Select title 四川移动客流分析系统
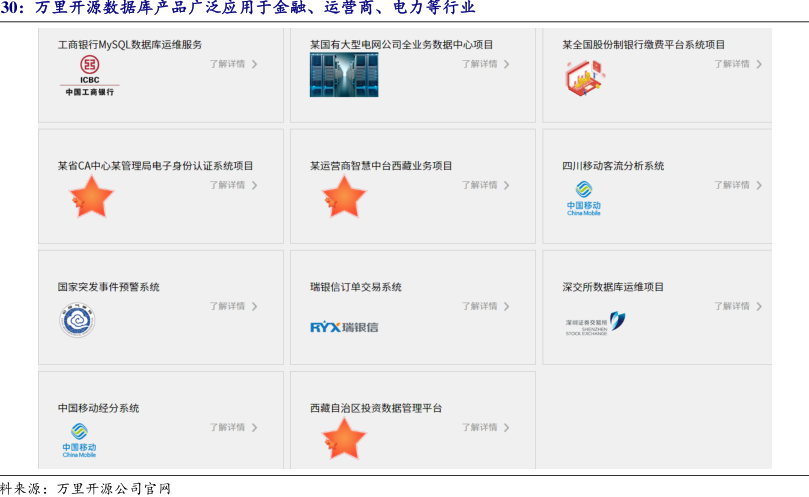This screenshot has height=497, width=809. pos(613,166)
